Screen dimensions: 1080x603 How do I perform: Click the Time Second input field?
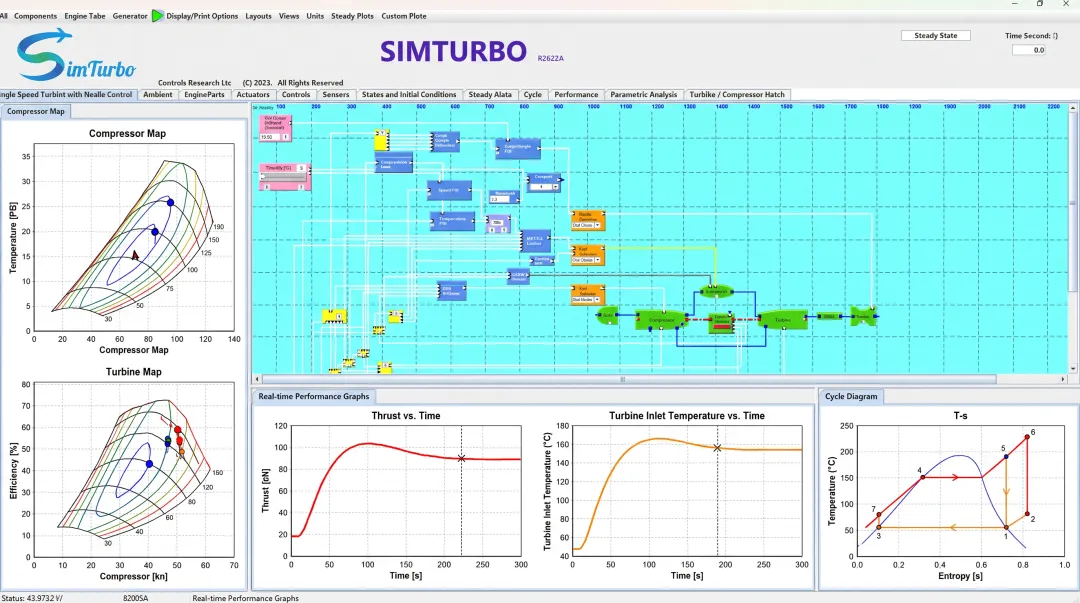click(1029, 50)
